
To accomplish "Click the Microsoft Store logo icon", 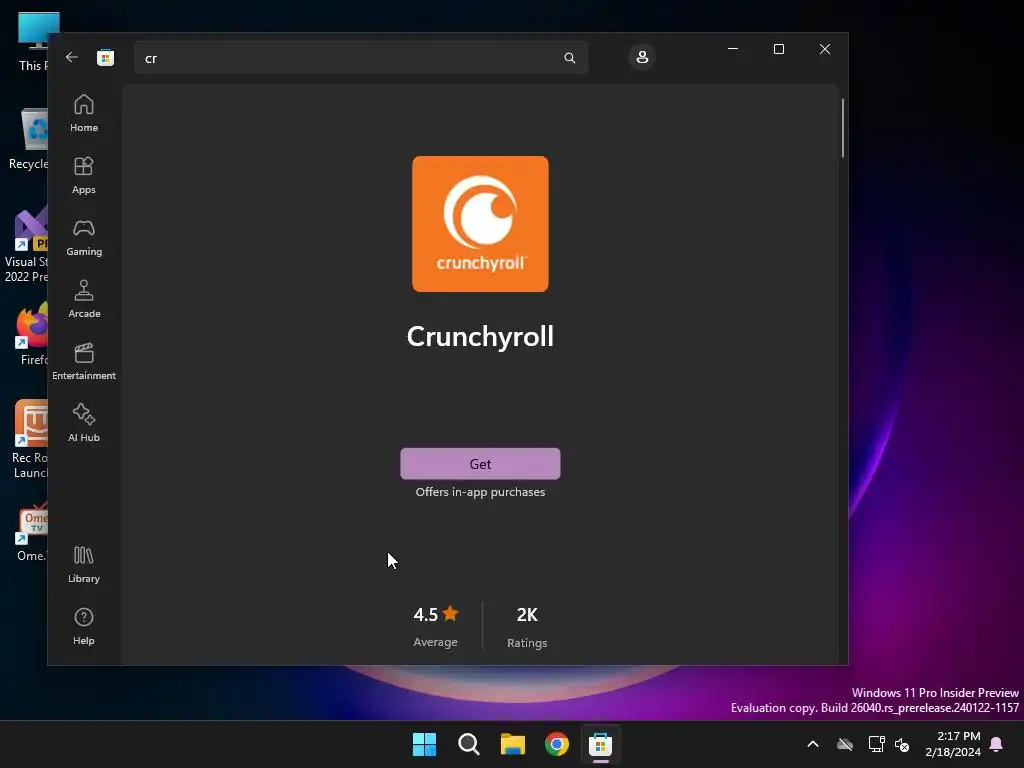I will [x=105, y=57].
